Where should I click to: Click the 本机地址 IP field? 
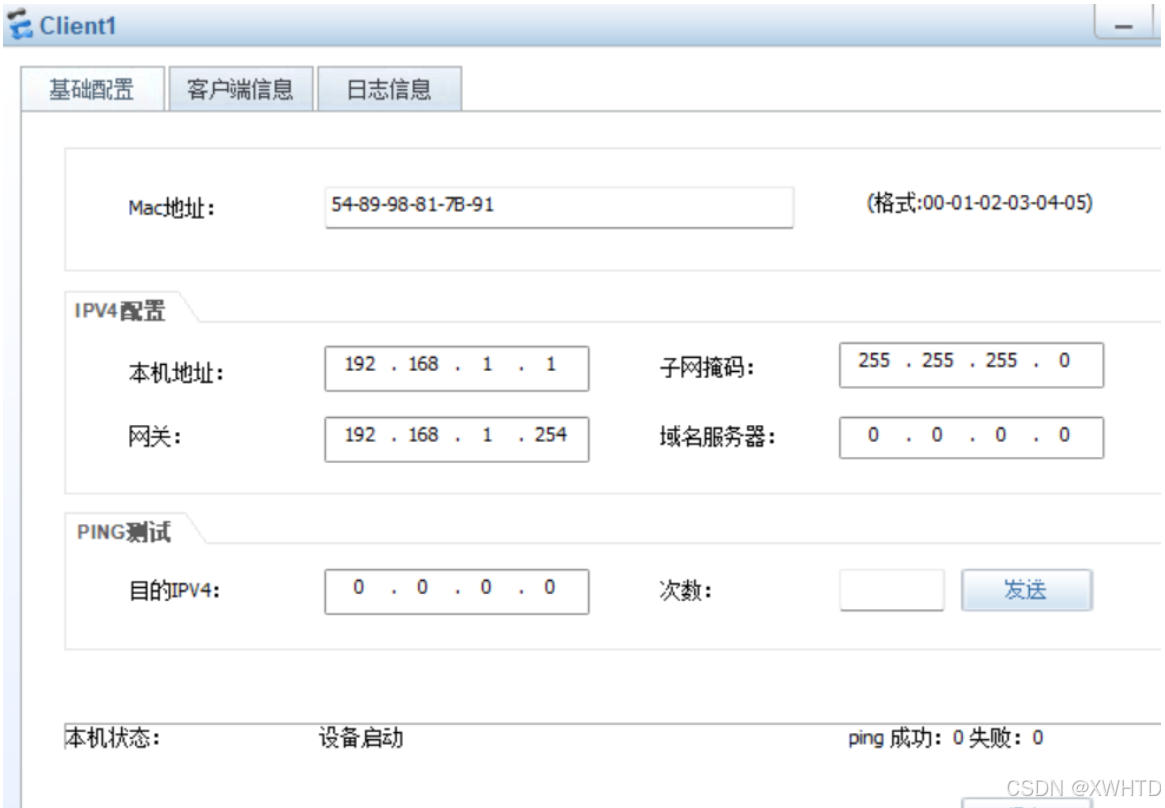point(456,368)
